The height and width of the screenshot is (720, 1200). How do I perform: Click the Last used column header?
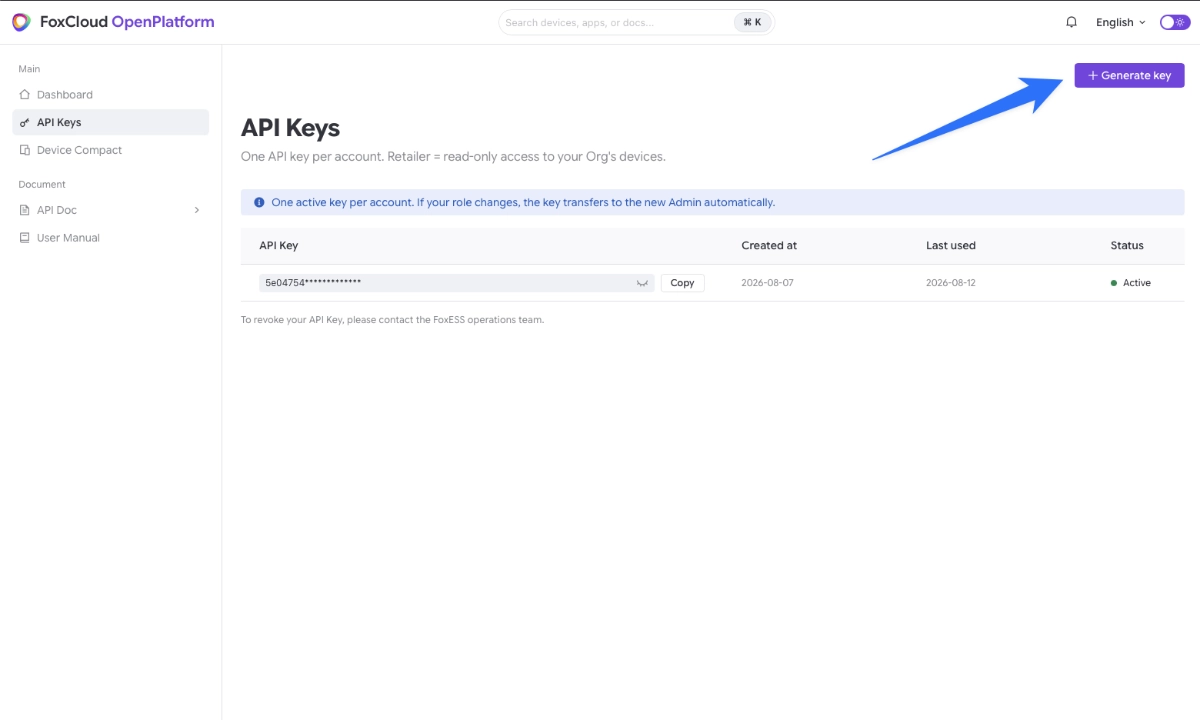[x=951, y=245]
